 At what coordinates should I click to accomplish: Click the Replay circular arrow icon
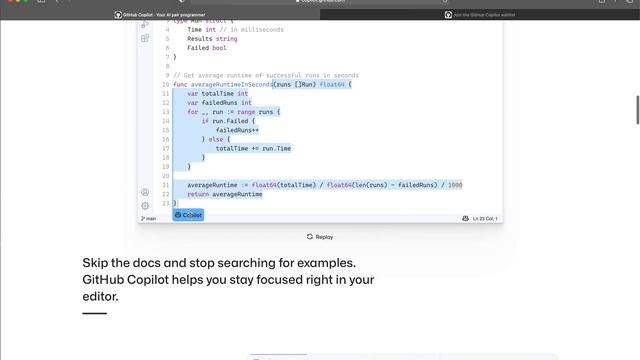tap(310, 237)
